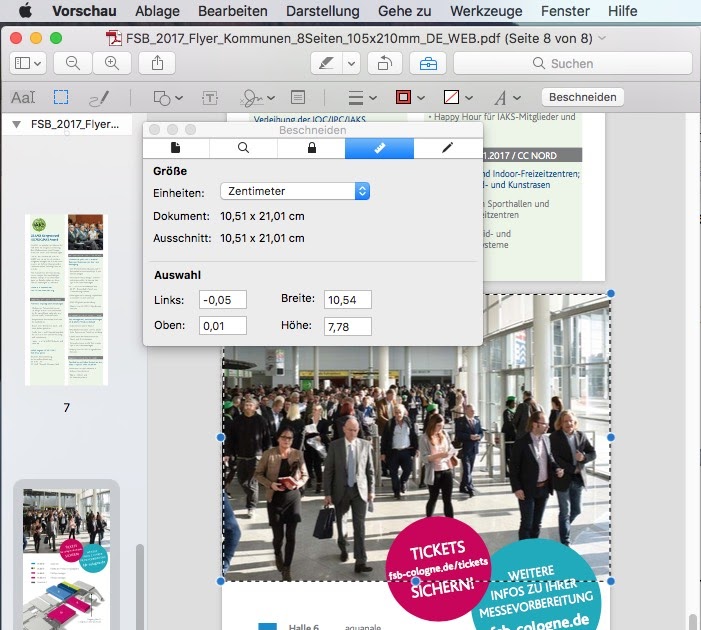Image resolution: width=701 pixels, height=630 pixels.
Task: Click the sidebar view mode button
Action: point(28,63)
